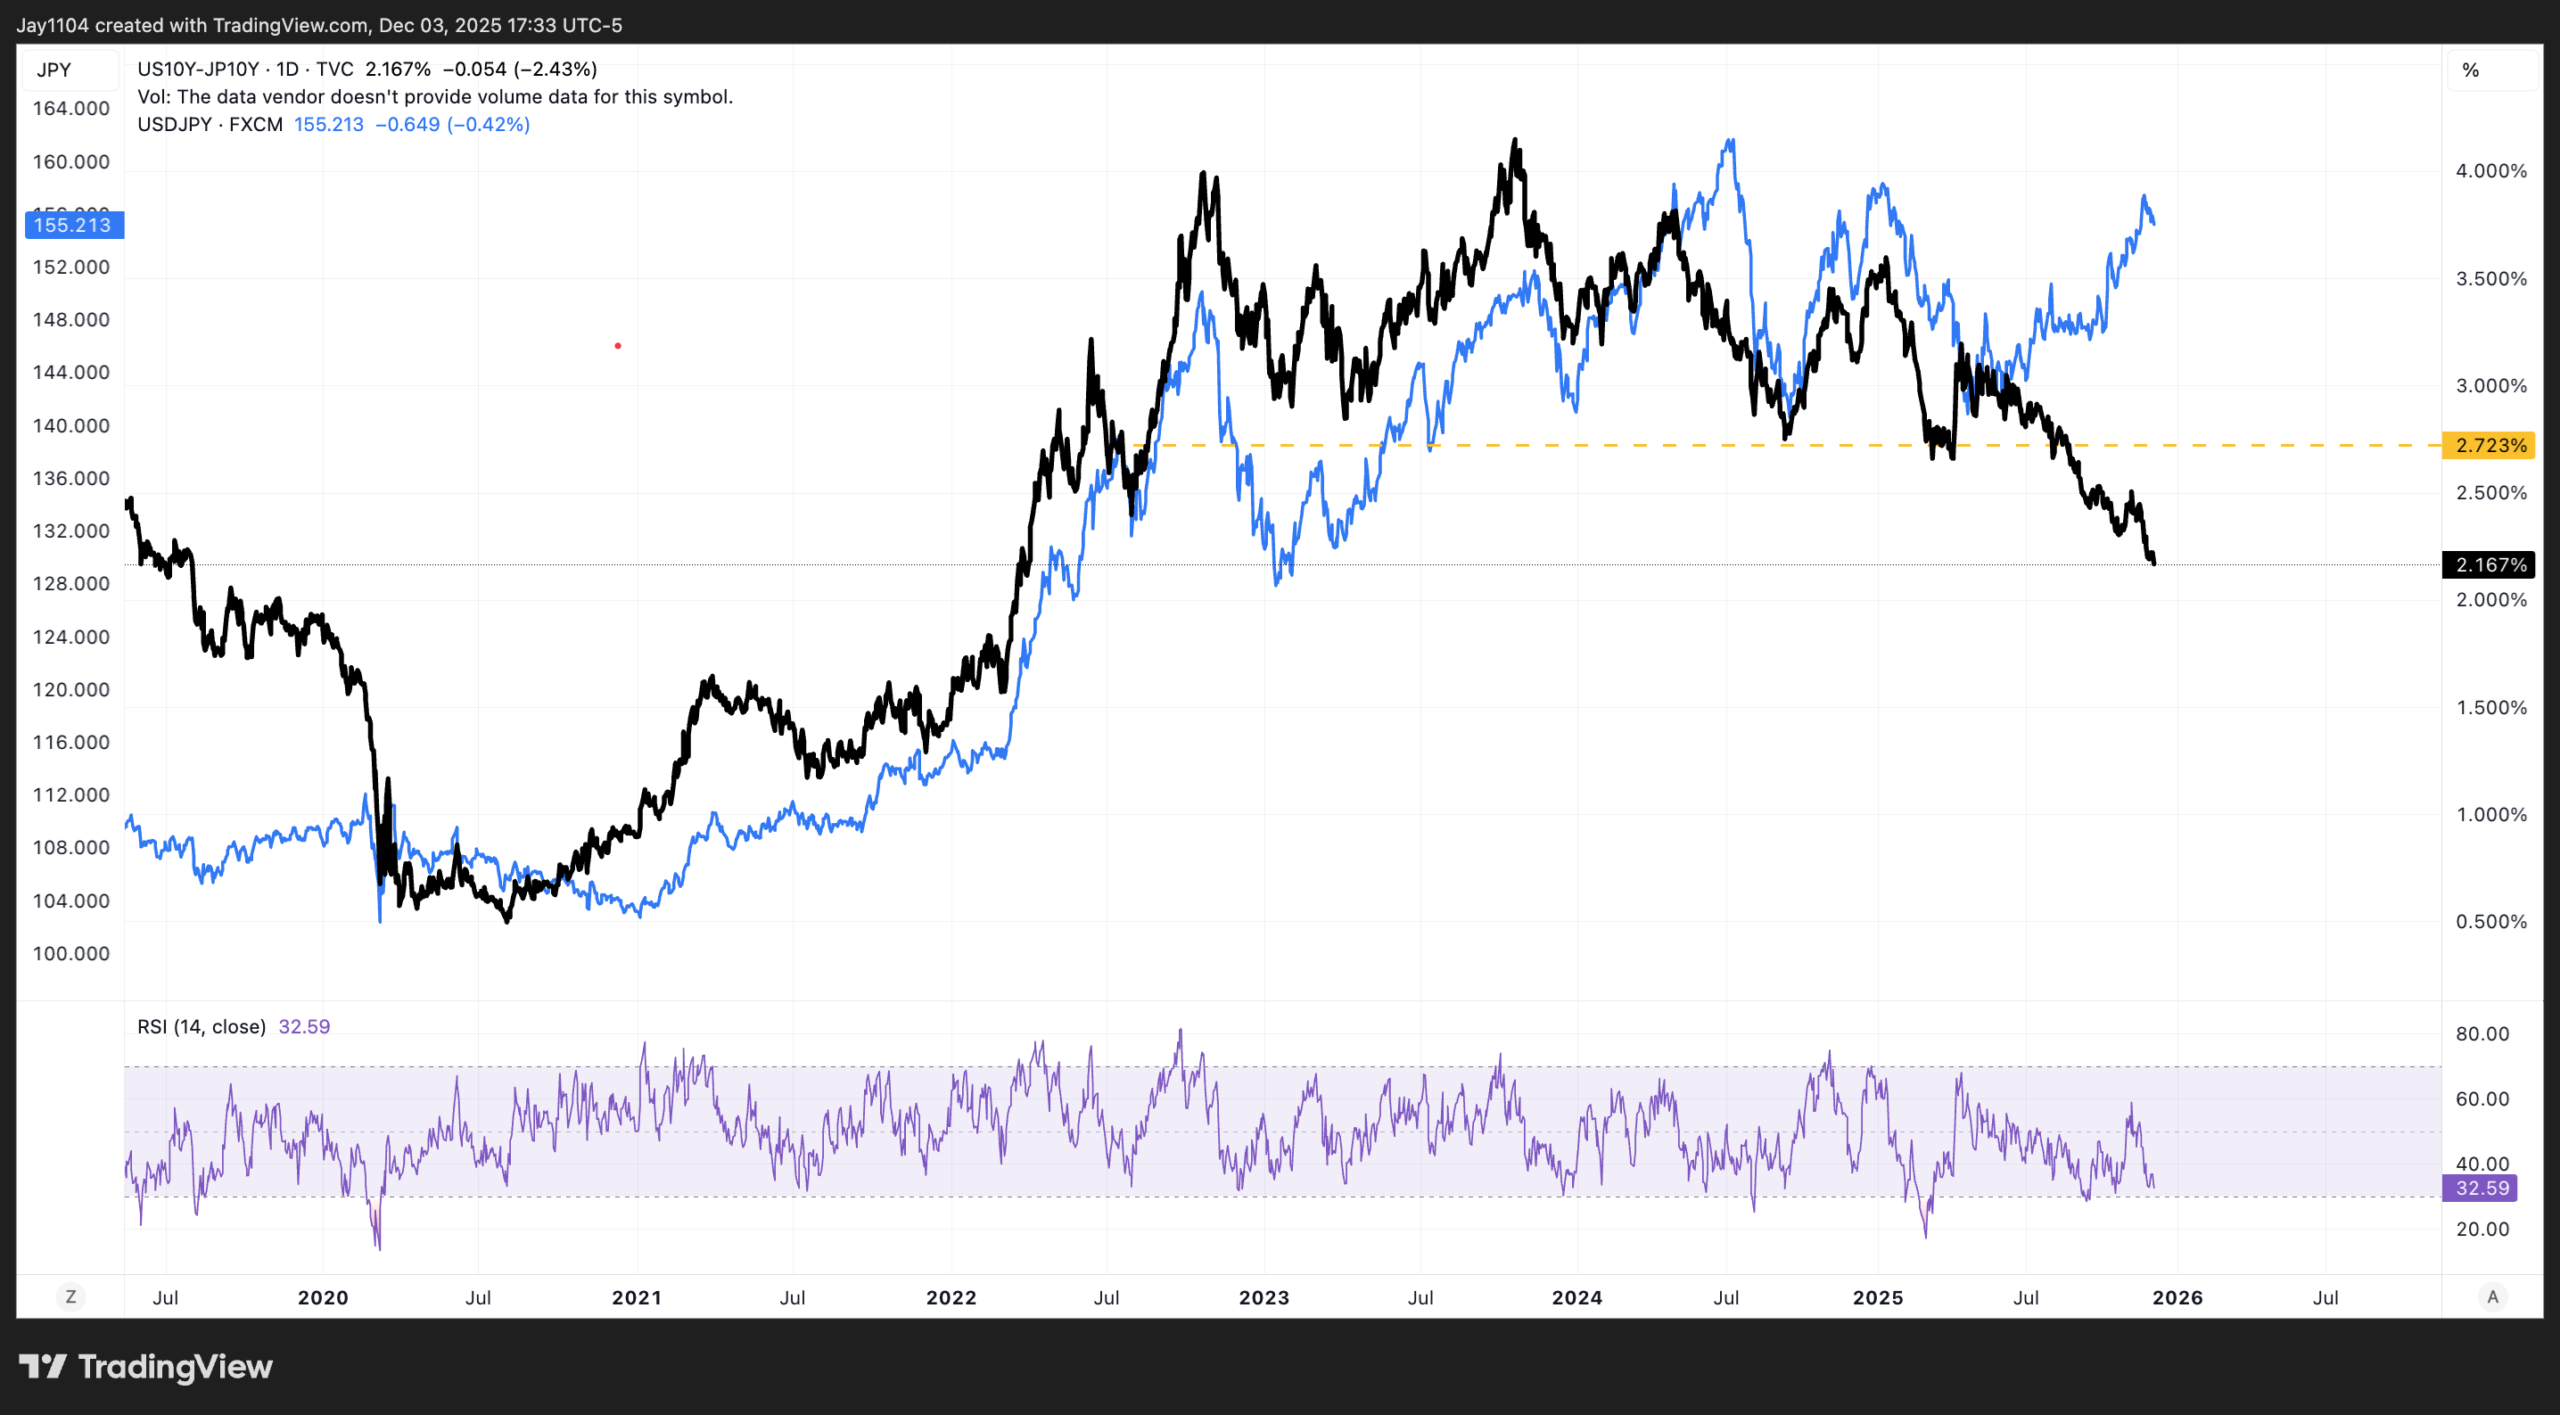Click the 1D interval in the symbol legend
The image size is (2560, 1415).
287,69
